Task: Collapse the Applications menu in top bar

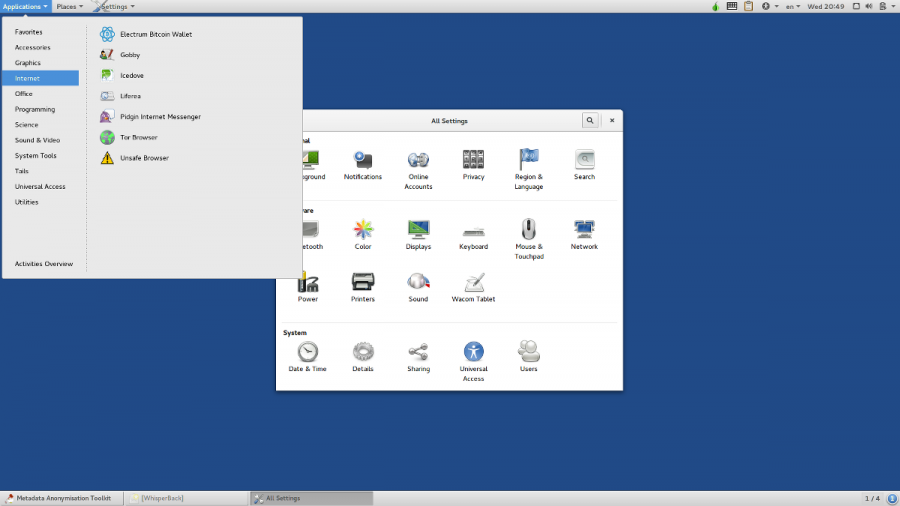Action: coord(25,6)
